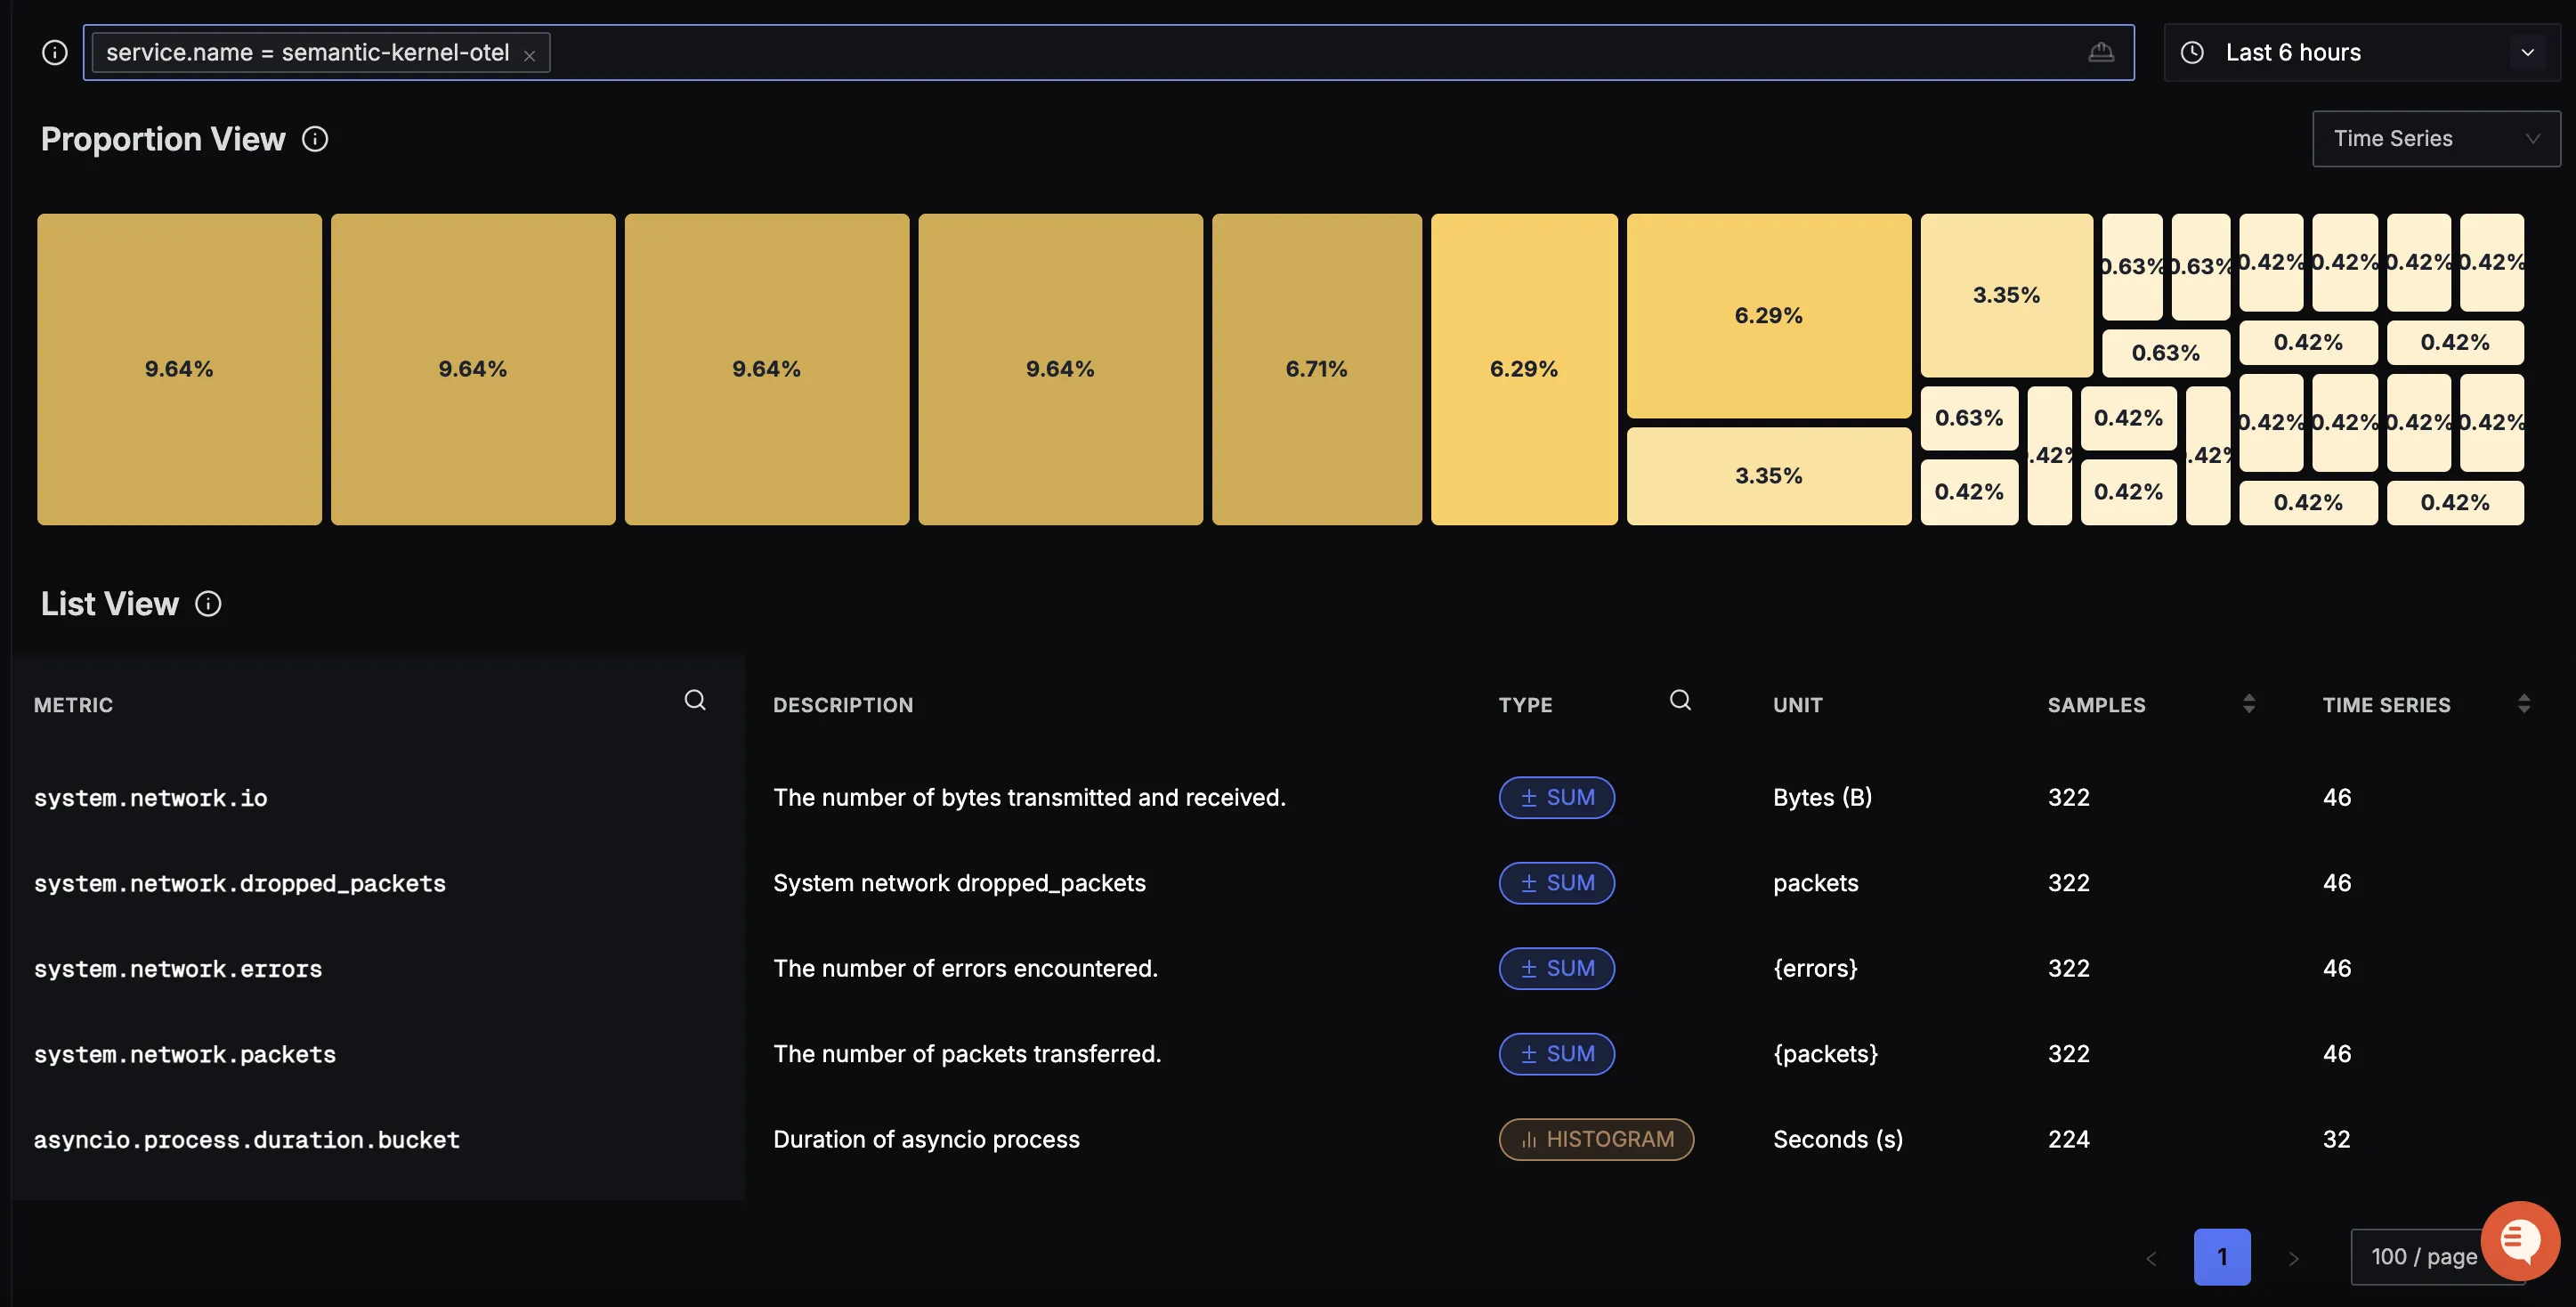This screenshot has width=2576, height=1307.
Task: Open the support chat bubble
Action: pyautogui.click(x=2519, y=1241)
